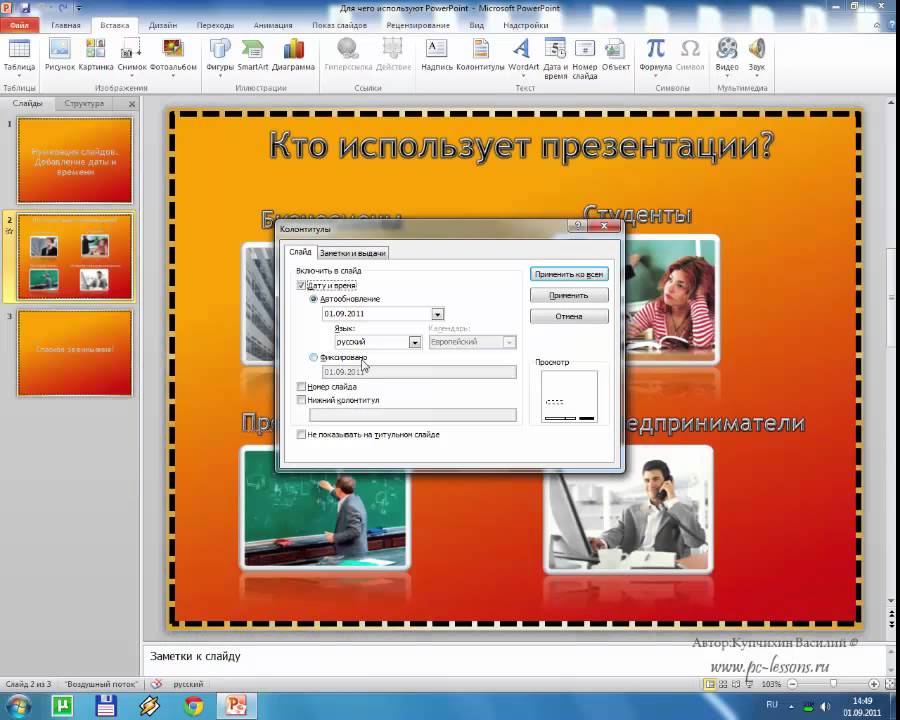Click the zoom out minus button
The width and height of the screenshot is (900, 720).
(792, 684)
